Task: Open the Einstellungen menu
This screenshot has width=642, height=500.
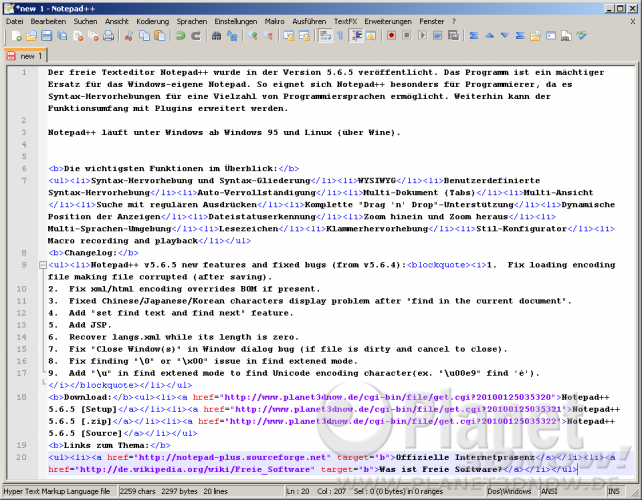Action: [x=236, y=21]
